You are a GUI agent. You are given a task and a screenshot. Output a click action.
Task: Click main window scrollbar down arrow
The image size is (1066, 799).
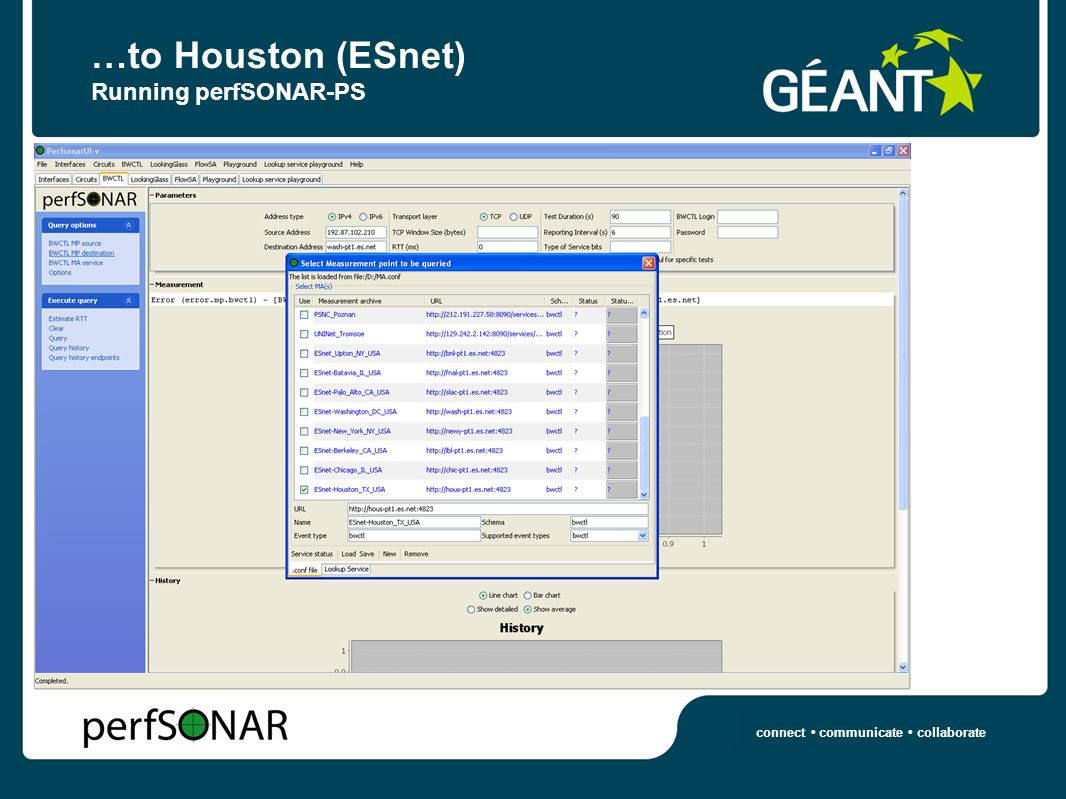coord(903,667)
